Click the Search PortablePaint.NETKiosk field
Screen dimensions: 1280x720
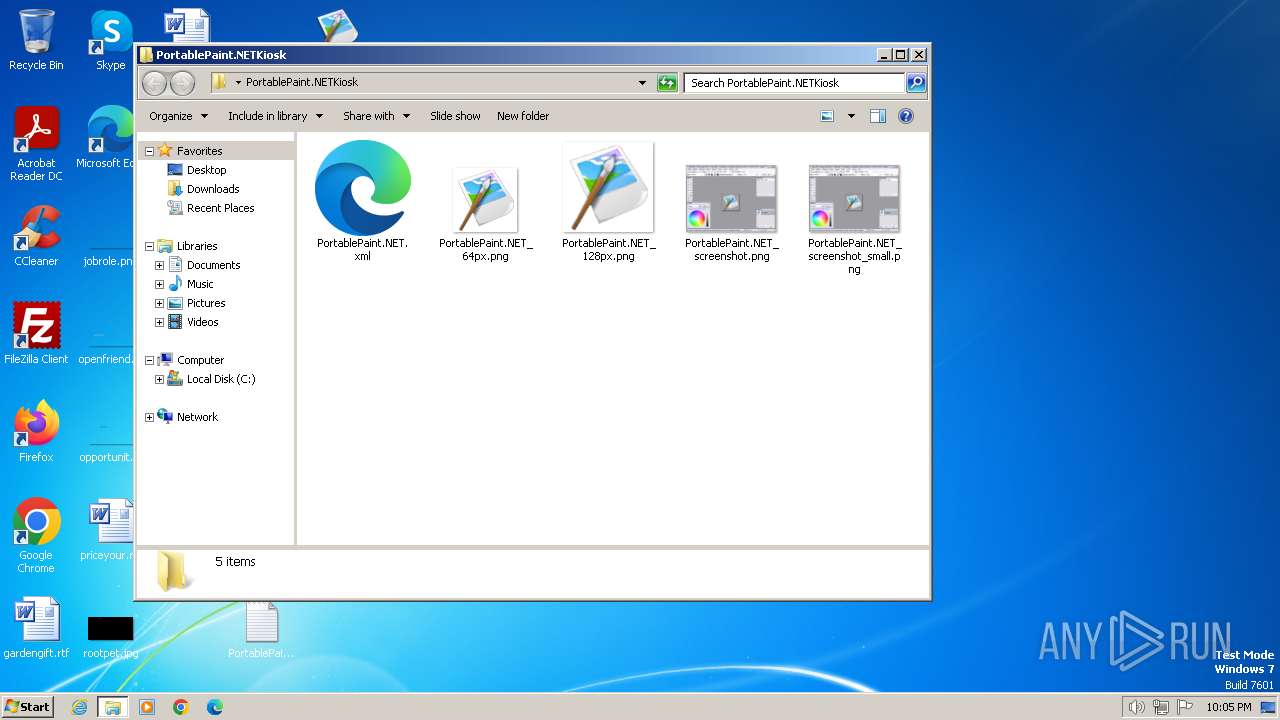click(795, 83)
